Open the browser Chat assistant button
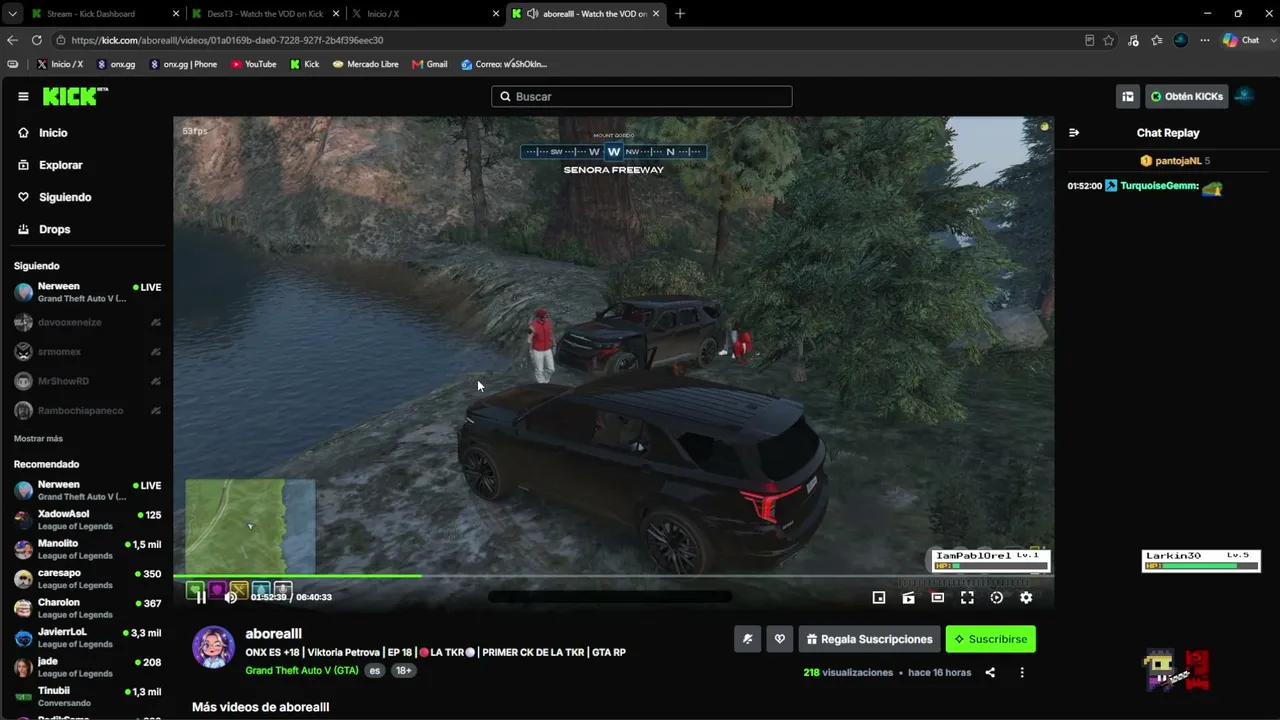The width and height of the screenshot is (1280, 720). pyautogui.click(x=1242, y=40)
